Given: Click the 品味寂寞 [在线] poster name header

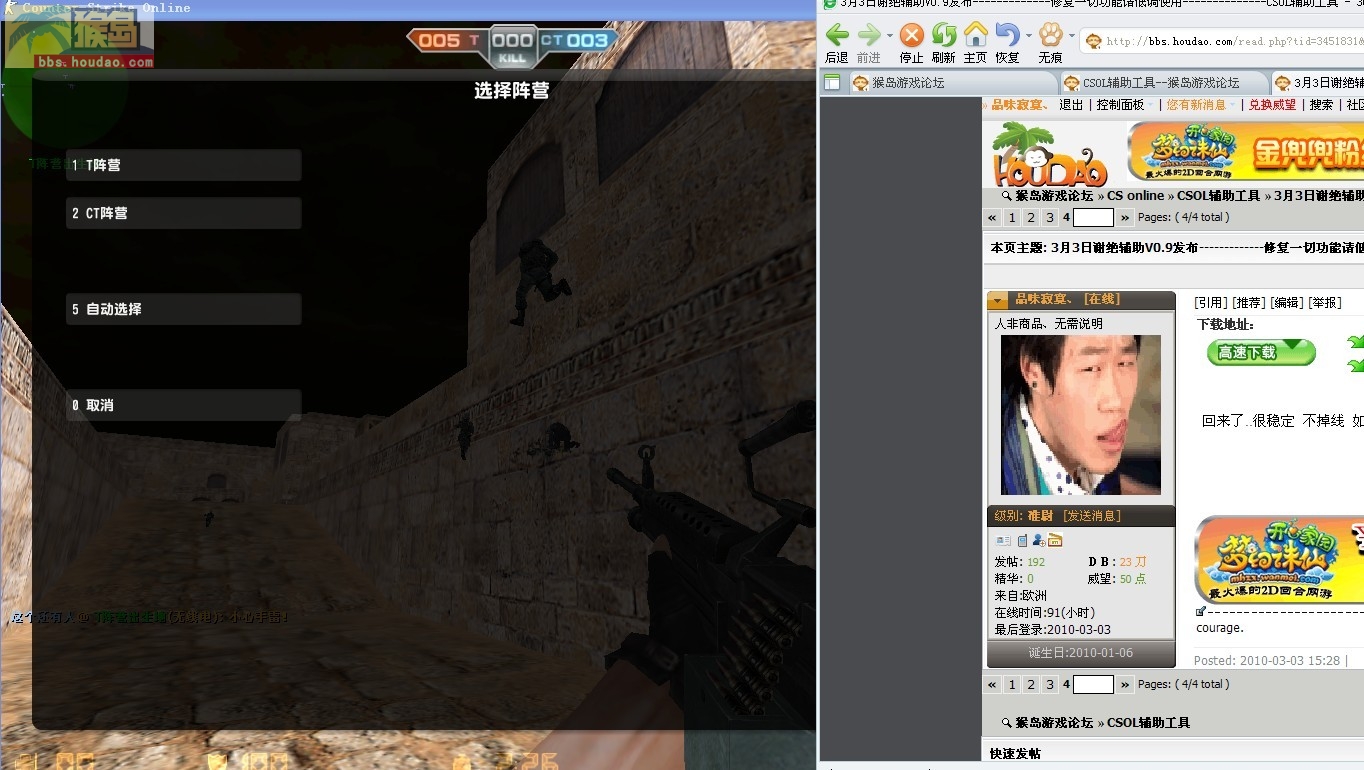Looking at the screenshot, I should (1068, 300).
